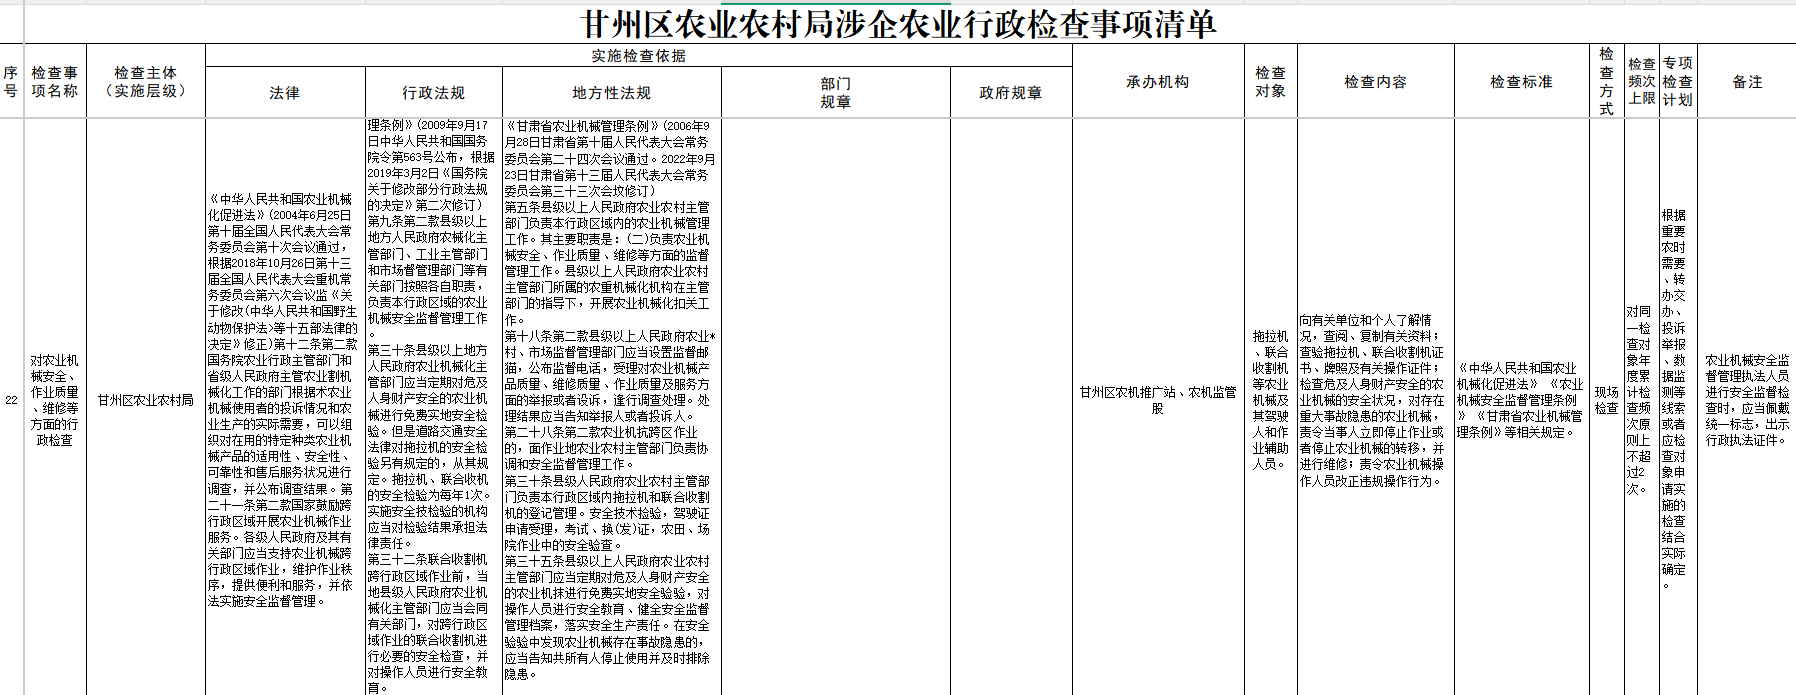
Task: Click the 检查主体（实施层级） header
Action: [145, 81]
